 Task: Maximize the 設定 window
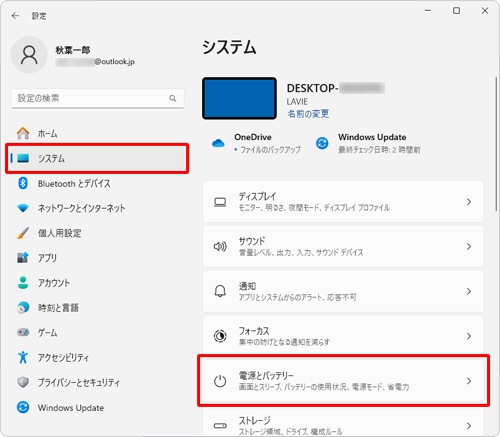456,11
